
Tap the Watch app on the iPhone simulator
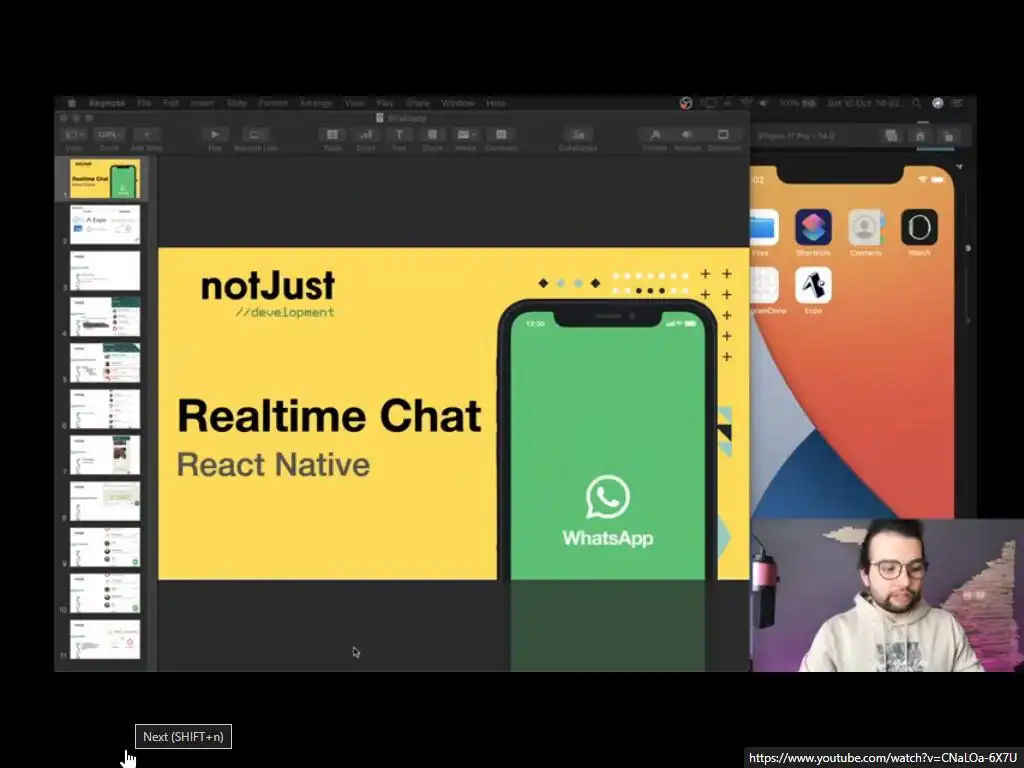[919, 227]
